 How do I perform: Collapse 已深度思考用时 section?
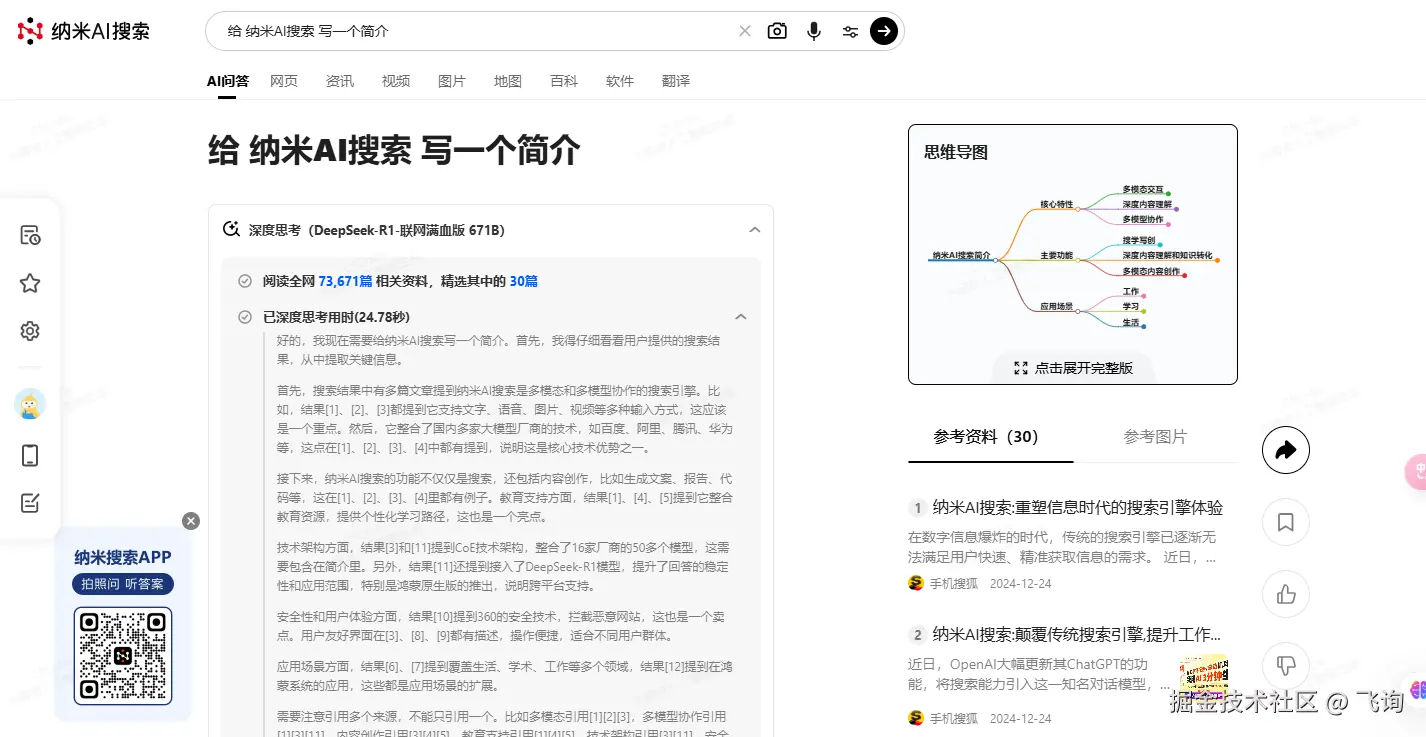tap(741, 317)
